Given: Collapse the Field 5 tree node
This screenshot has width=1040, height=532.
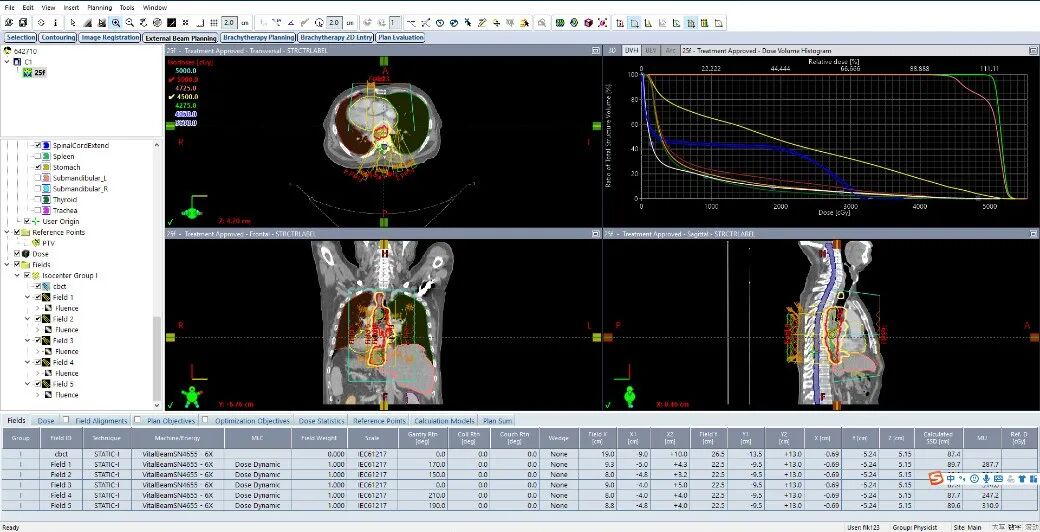Looking at the screenshot, I should [27, 383].
